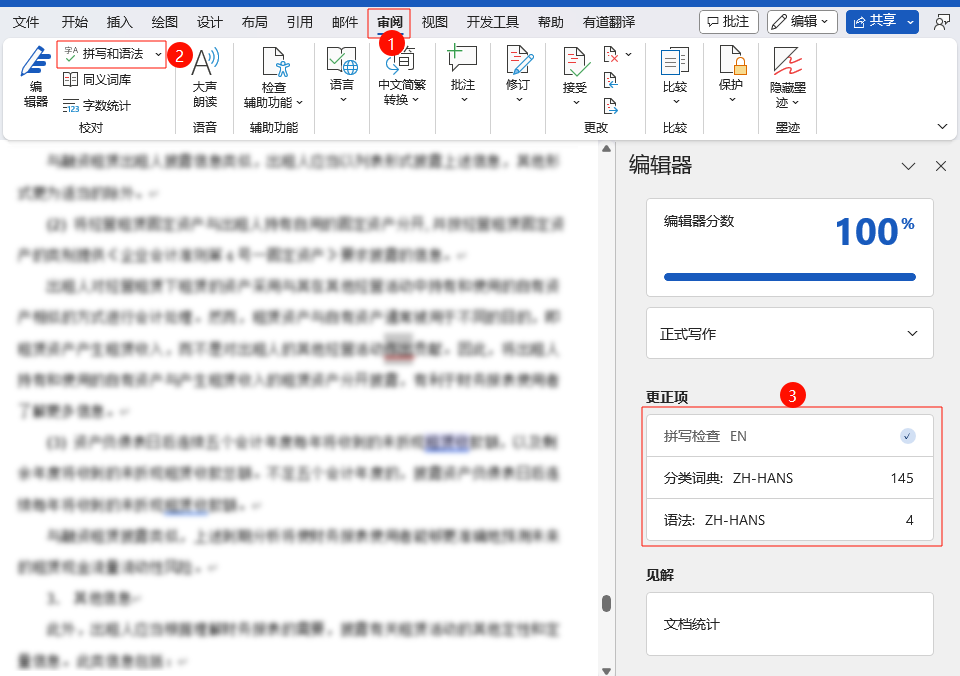Open the 引用 ribbon tab
The image size is (960, 676).
pos(299,21)
